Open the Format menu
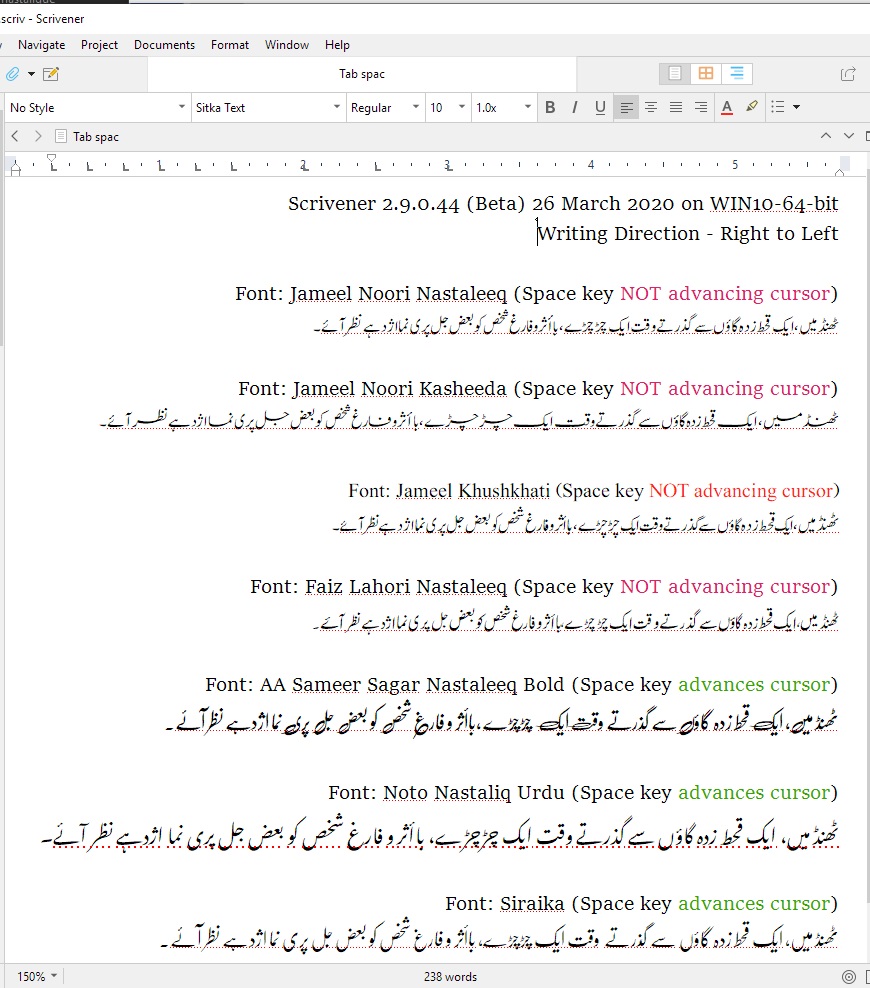870x988 pixels. pos(230,45)
